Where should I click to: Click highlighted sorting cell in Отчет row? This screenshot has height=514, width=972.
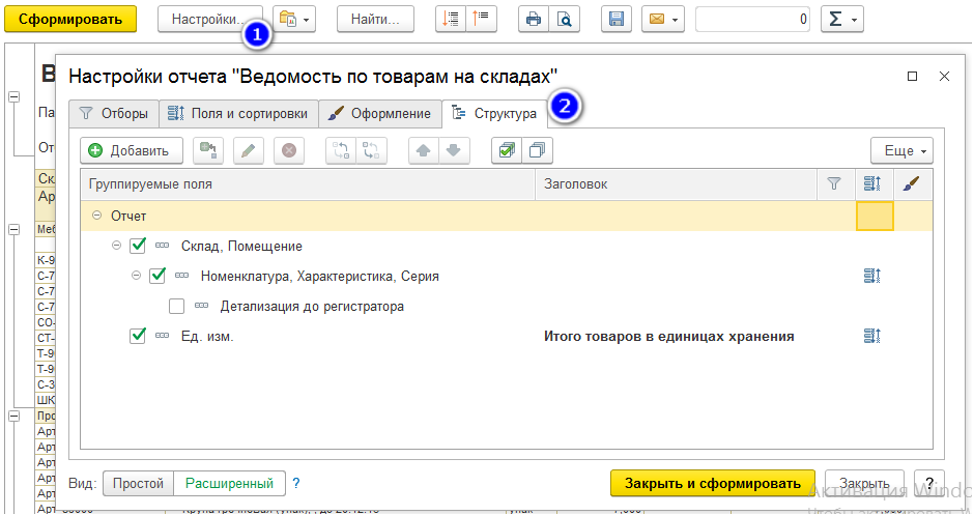(875, 216)
